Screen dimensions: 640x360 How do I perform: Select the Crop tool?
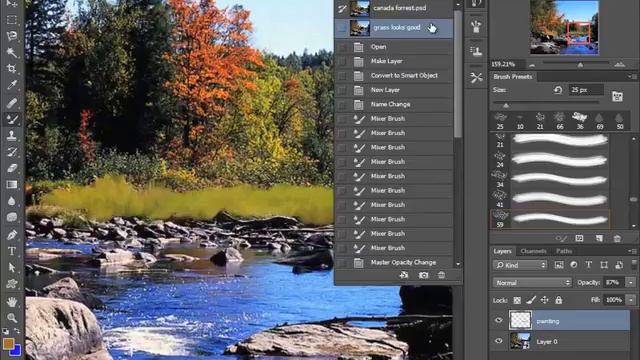click(12, 69)
